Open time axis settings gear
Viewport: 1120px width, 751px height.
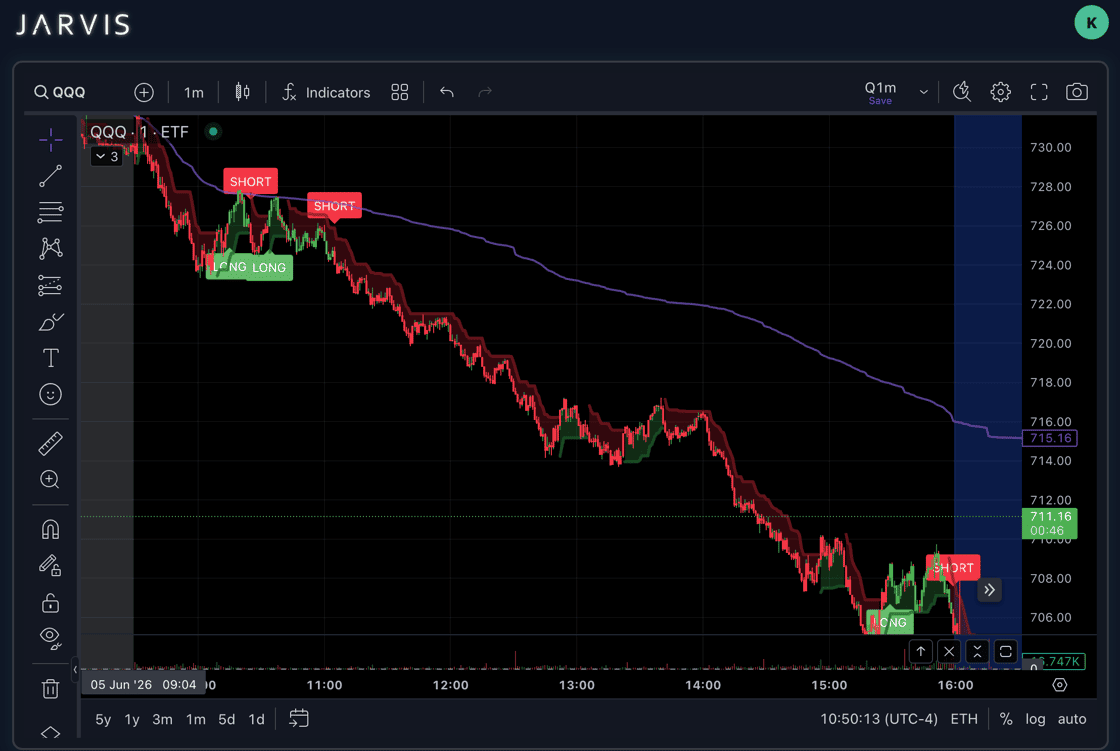pyautogui.click(x=1059, y=685)
